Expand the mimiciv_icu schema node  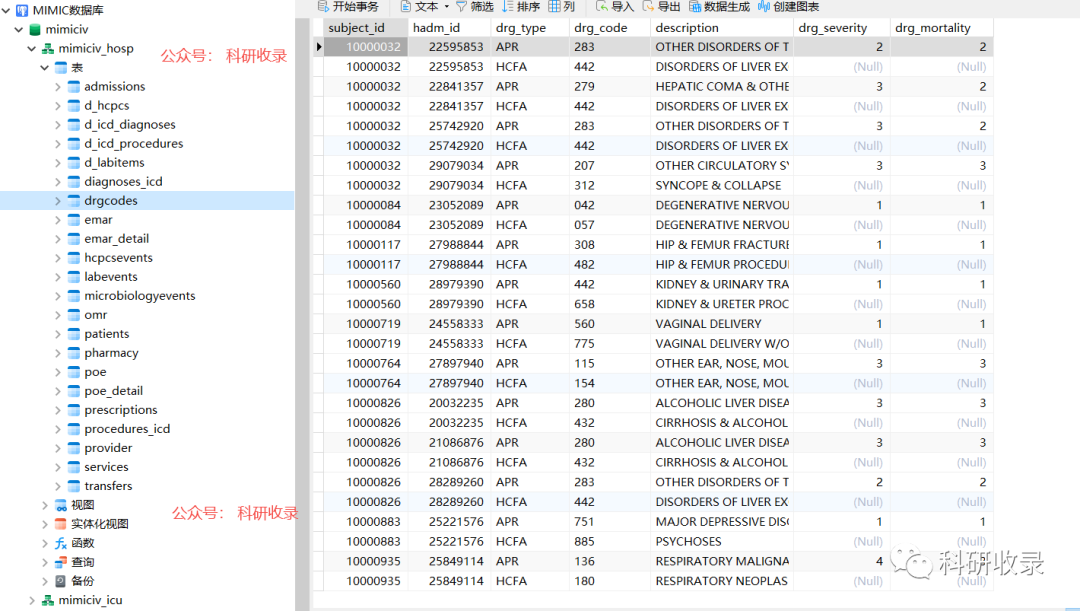32,600
